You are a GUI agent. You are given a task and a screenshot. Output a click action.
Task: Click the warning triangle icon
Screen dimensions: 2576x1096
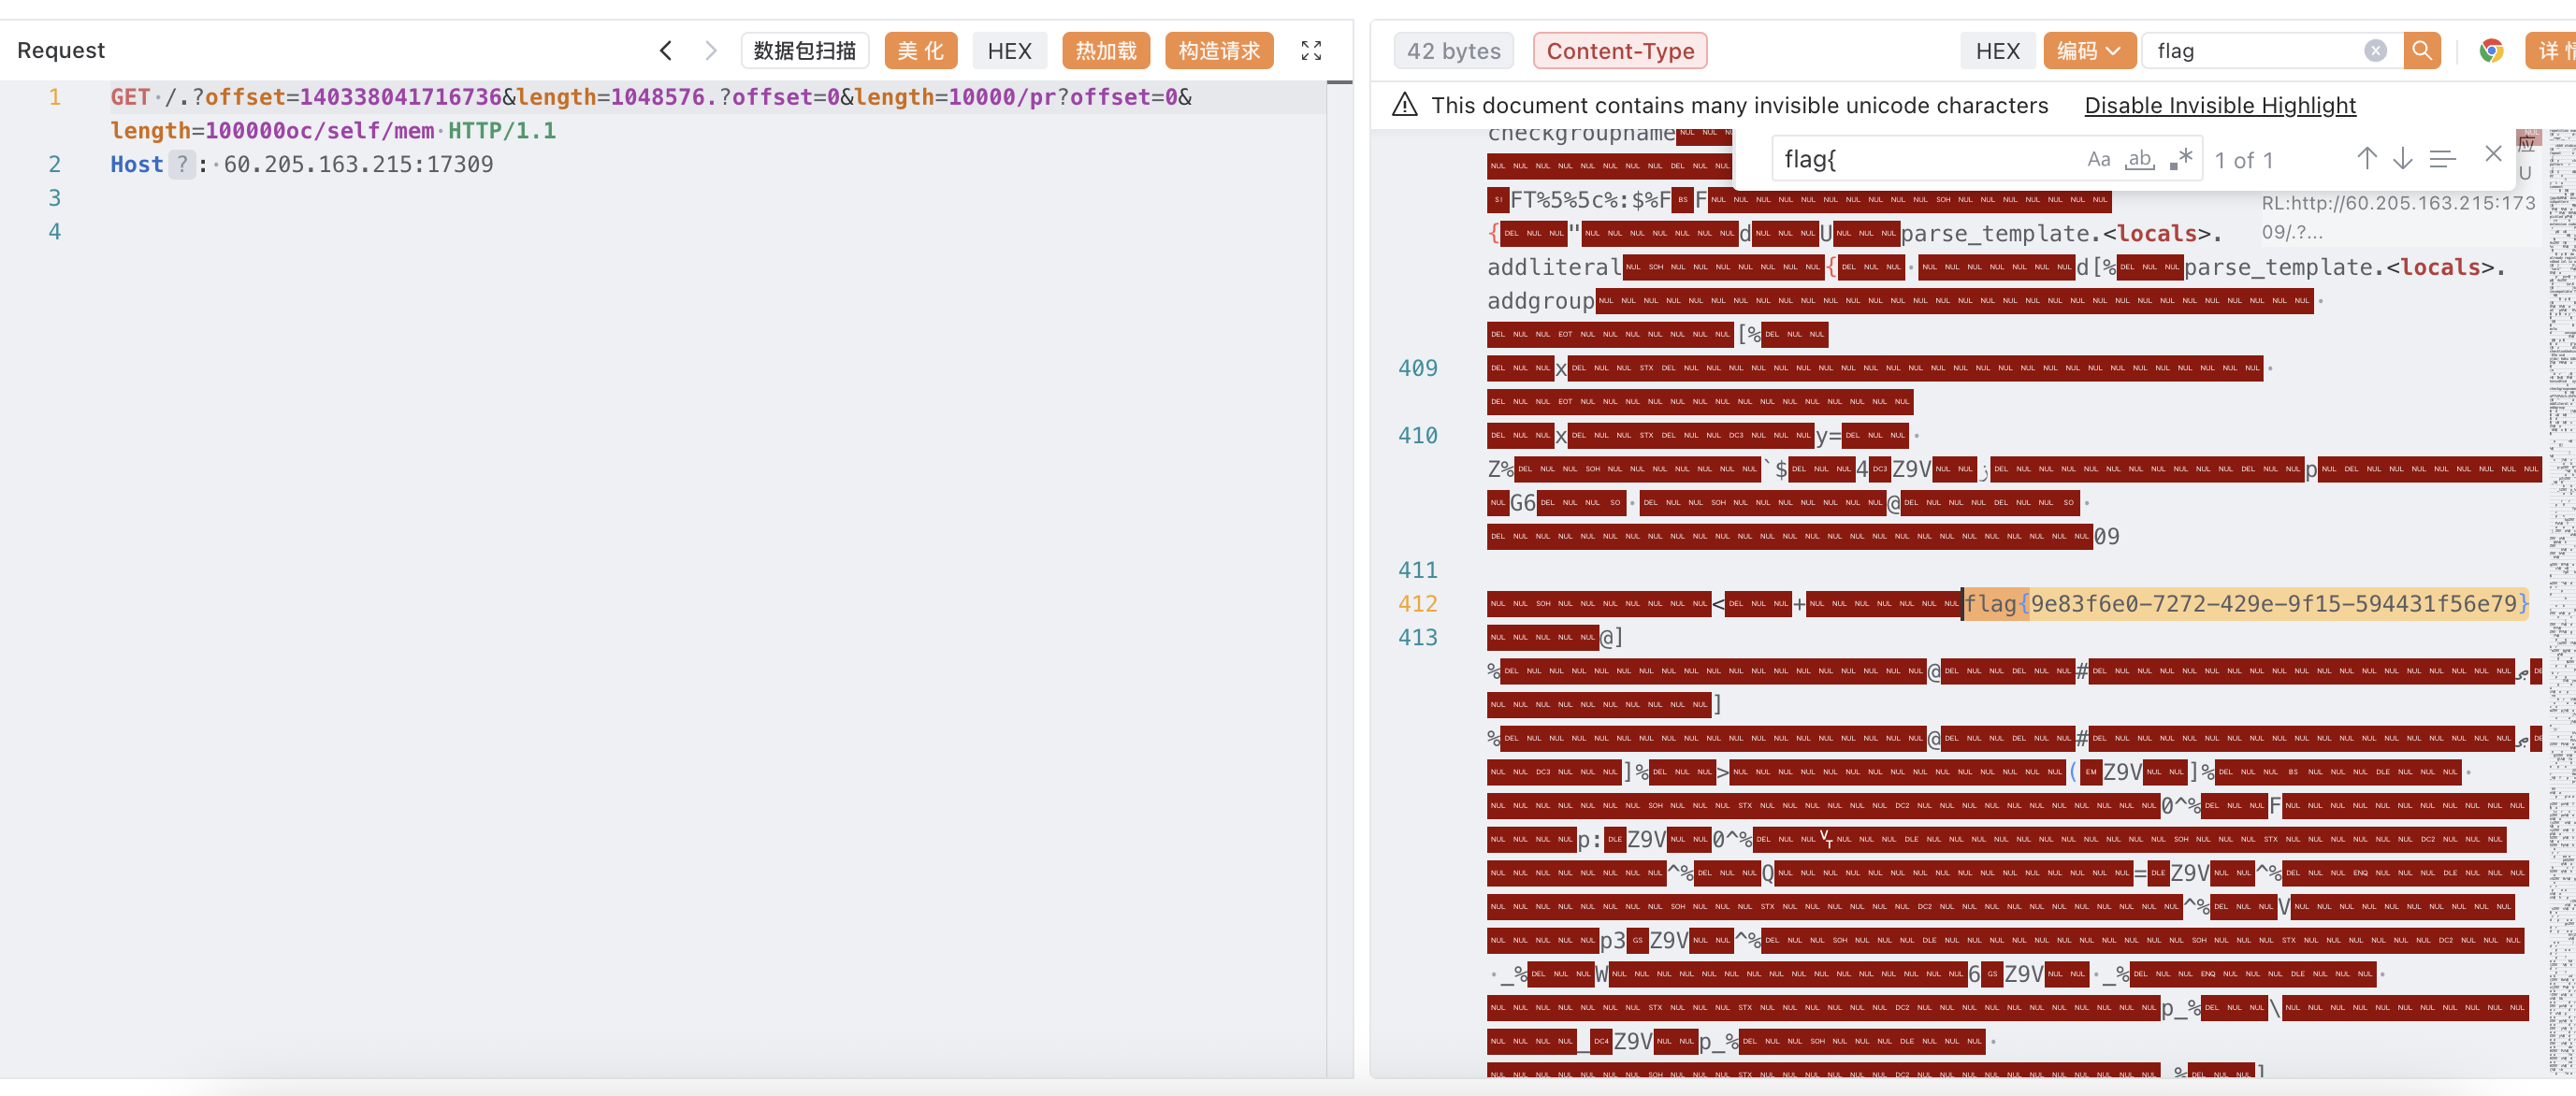[1405, 105]
